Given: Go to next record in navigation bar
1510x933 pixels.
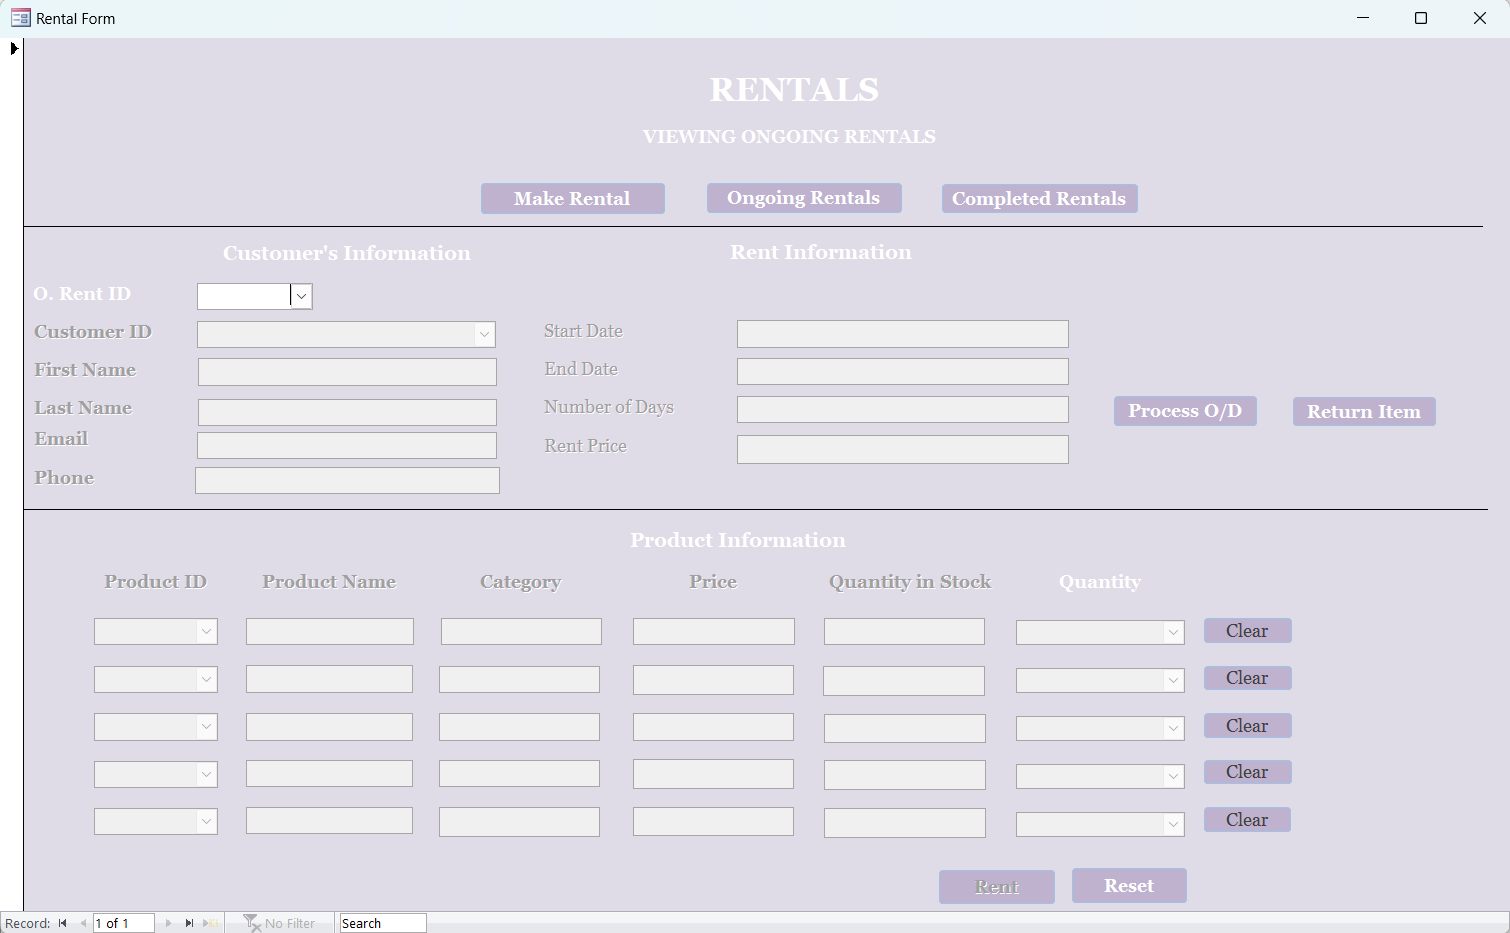Looking at the screenshot, I should click(168, 923).
